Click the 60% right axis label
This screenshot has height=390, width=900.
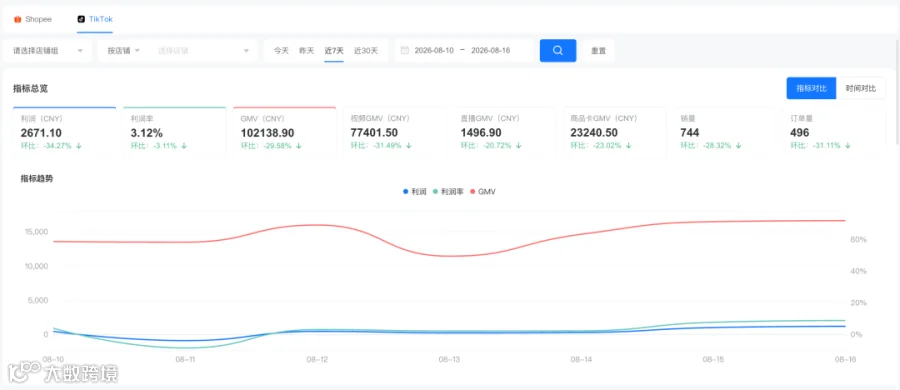click(858, 240)
